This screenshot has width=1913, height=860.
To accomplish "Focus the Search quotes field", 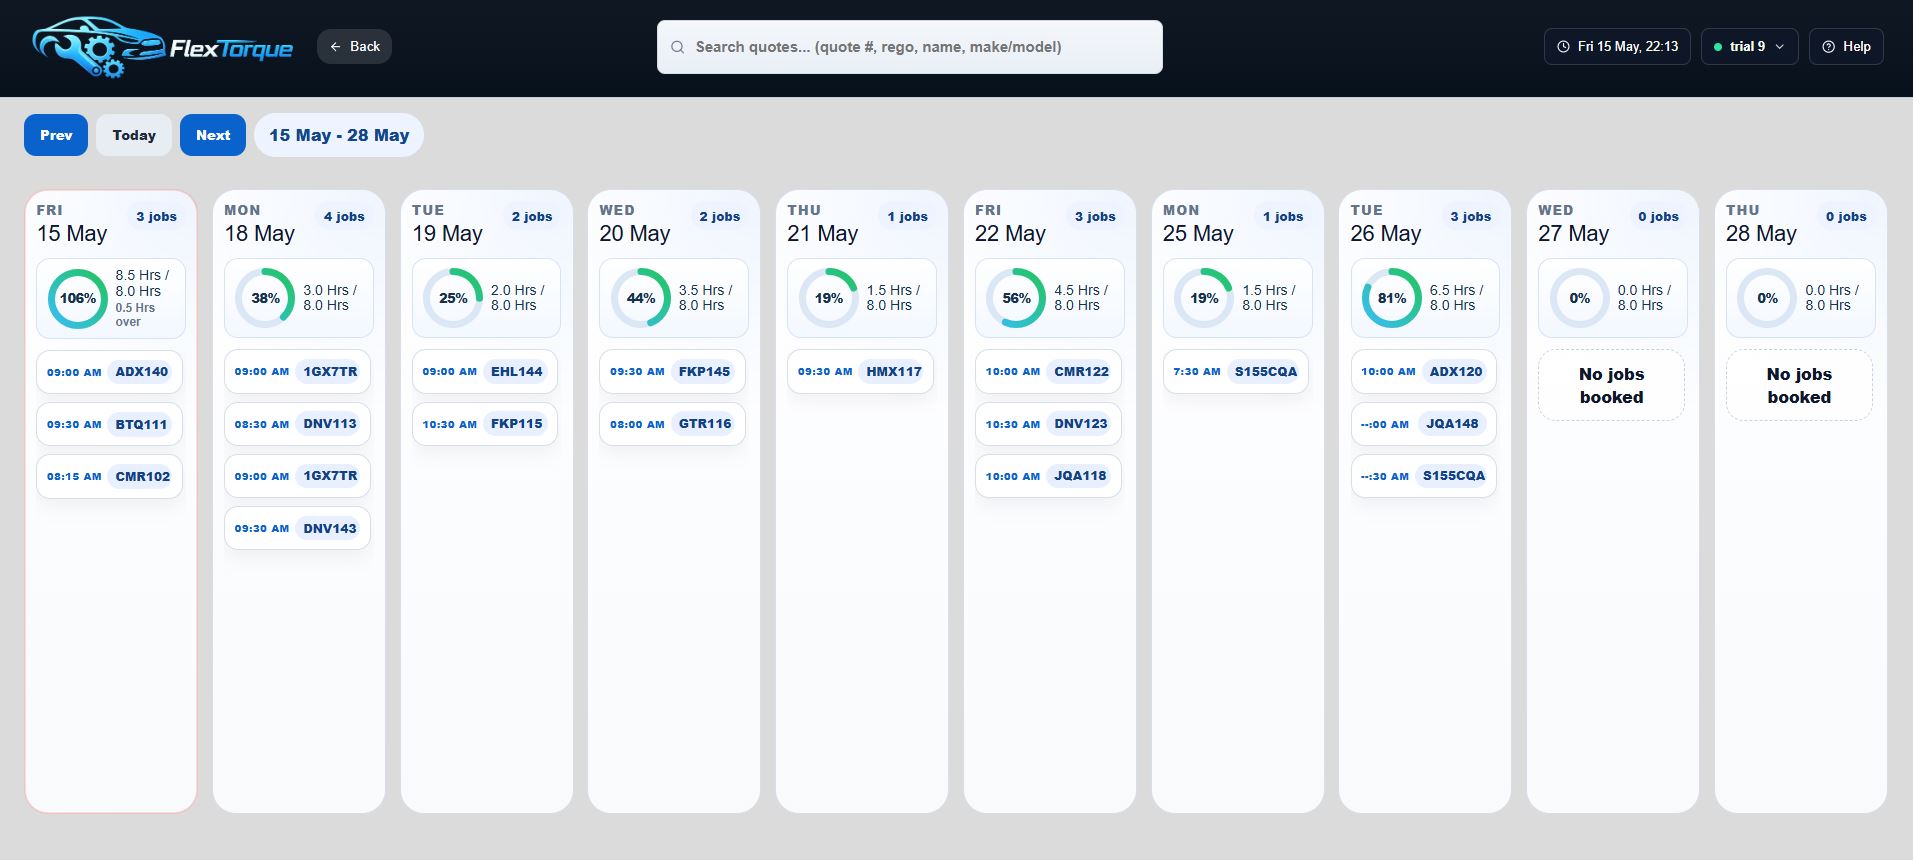I will (910, 47).
